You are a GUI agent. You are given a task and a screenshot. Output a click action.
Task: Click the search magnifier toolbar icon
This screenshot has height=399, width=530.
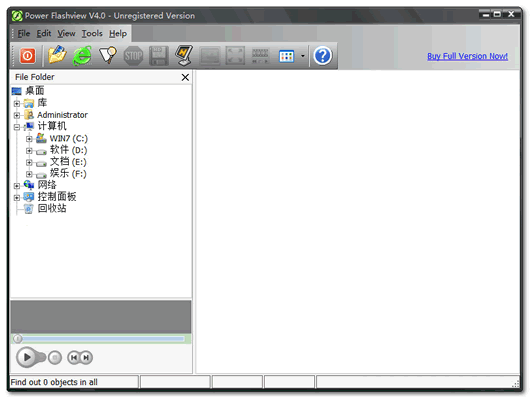point(108,55)
